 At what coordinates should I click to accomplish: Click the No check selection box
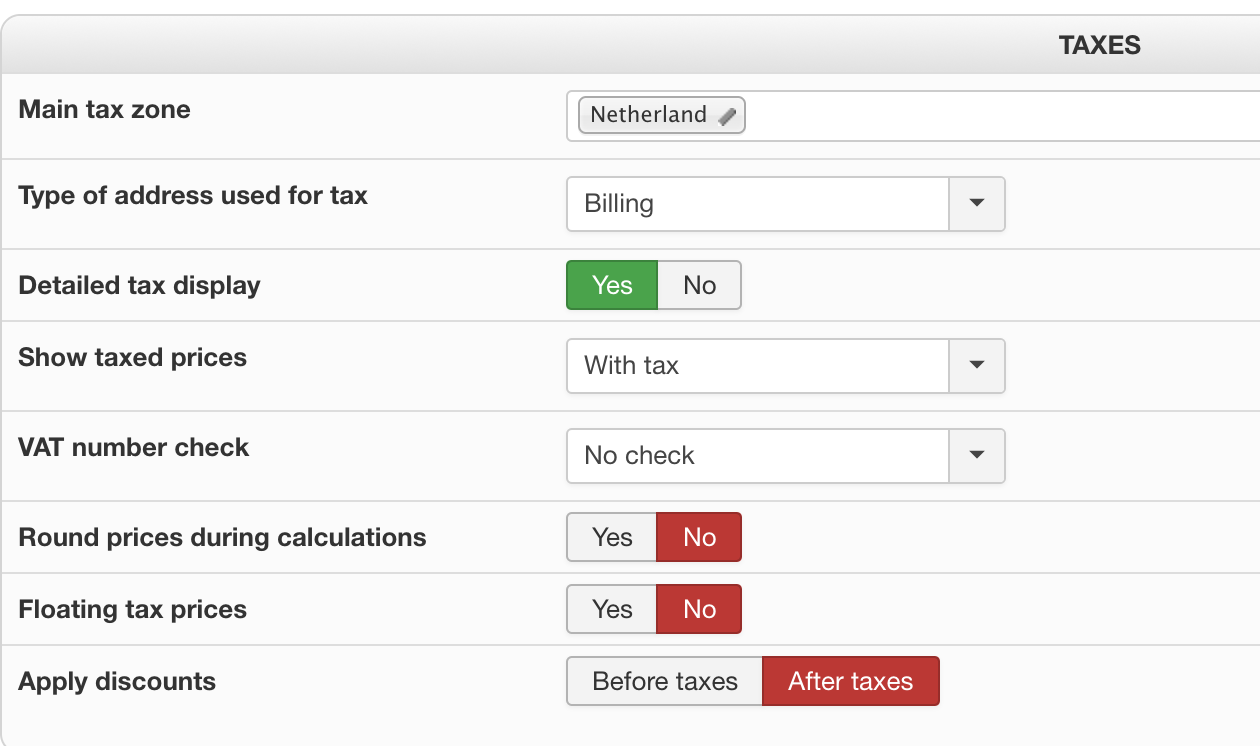click(757, 456)
